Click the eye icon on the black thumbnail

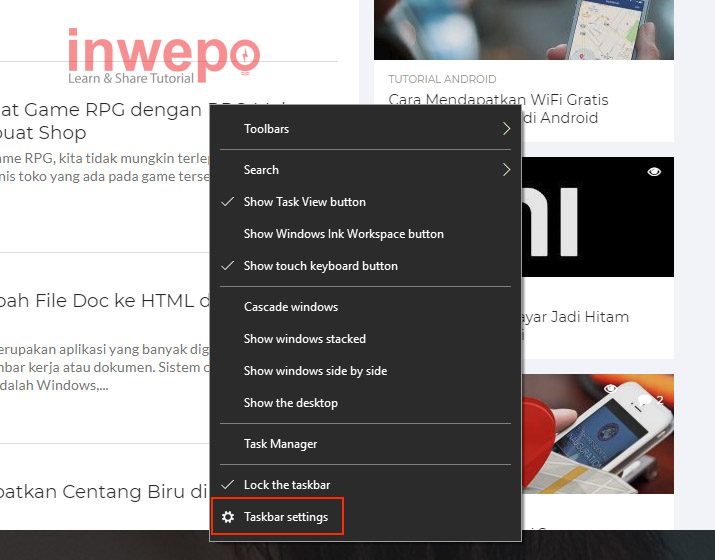click(x=654, y=171)
